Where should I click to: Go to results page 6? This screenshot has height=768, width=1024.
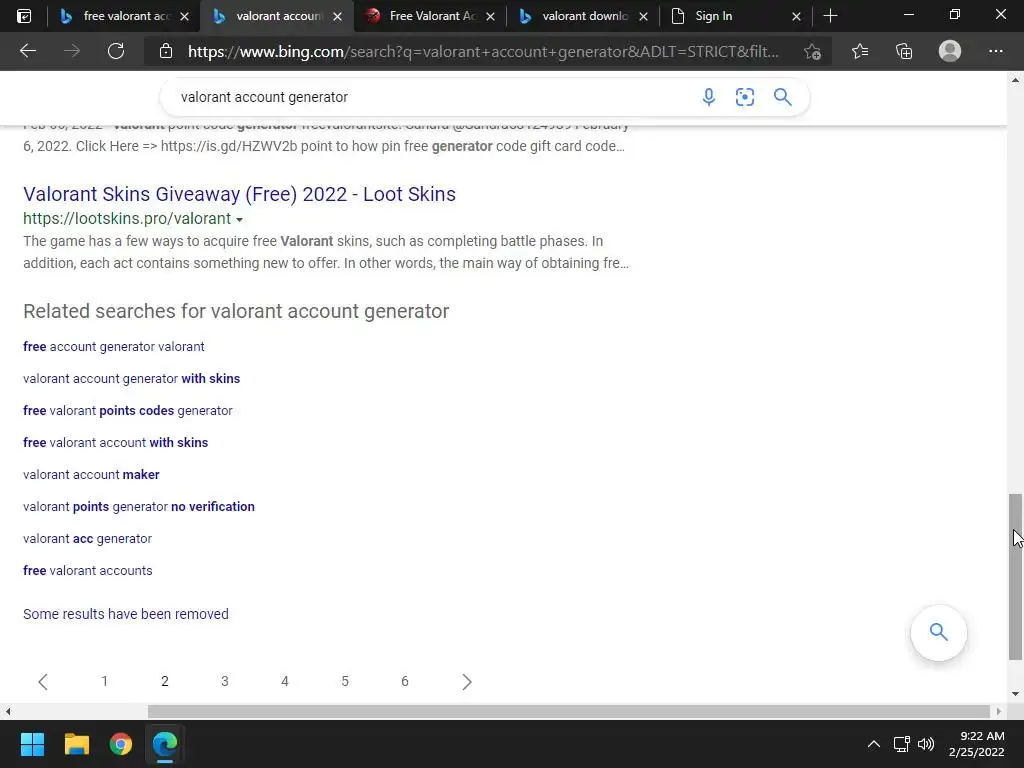405,682
